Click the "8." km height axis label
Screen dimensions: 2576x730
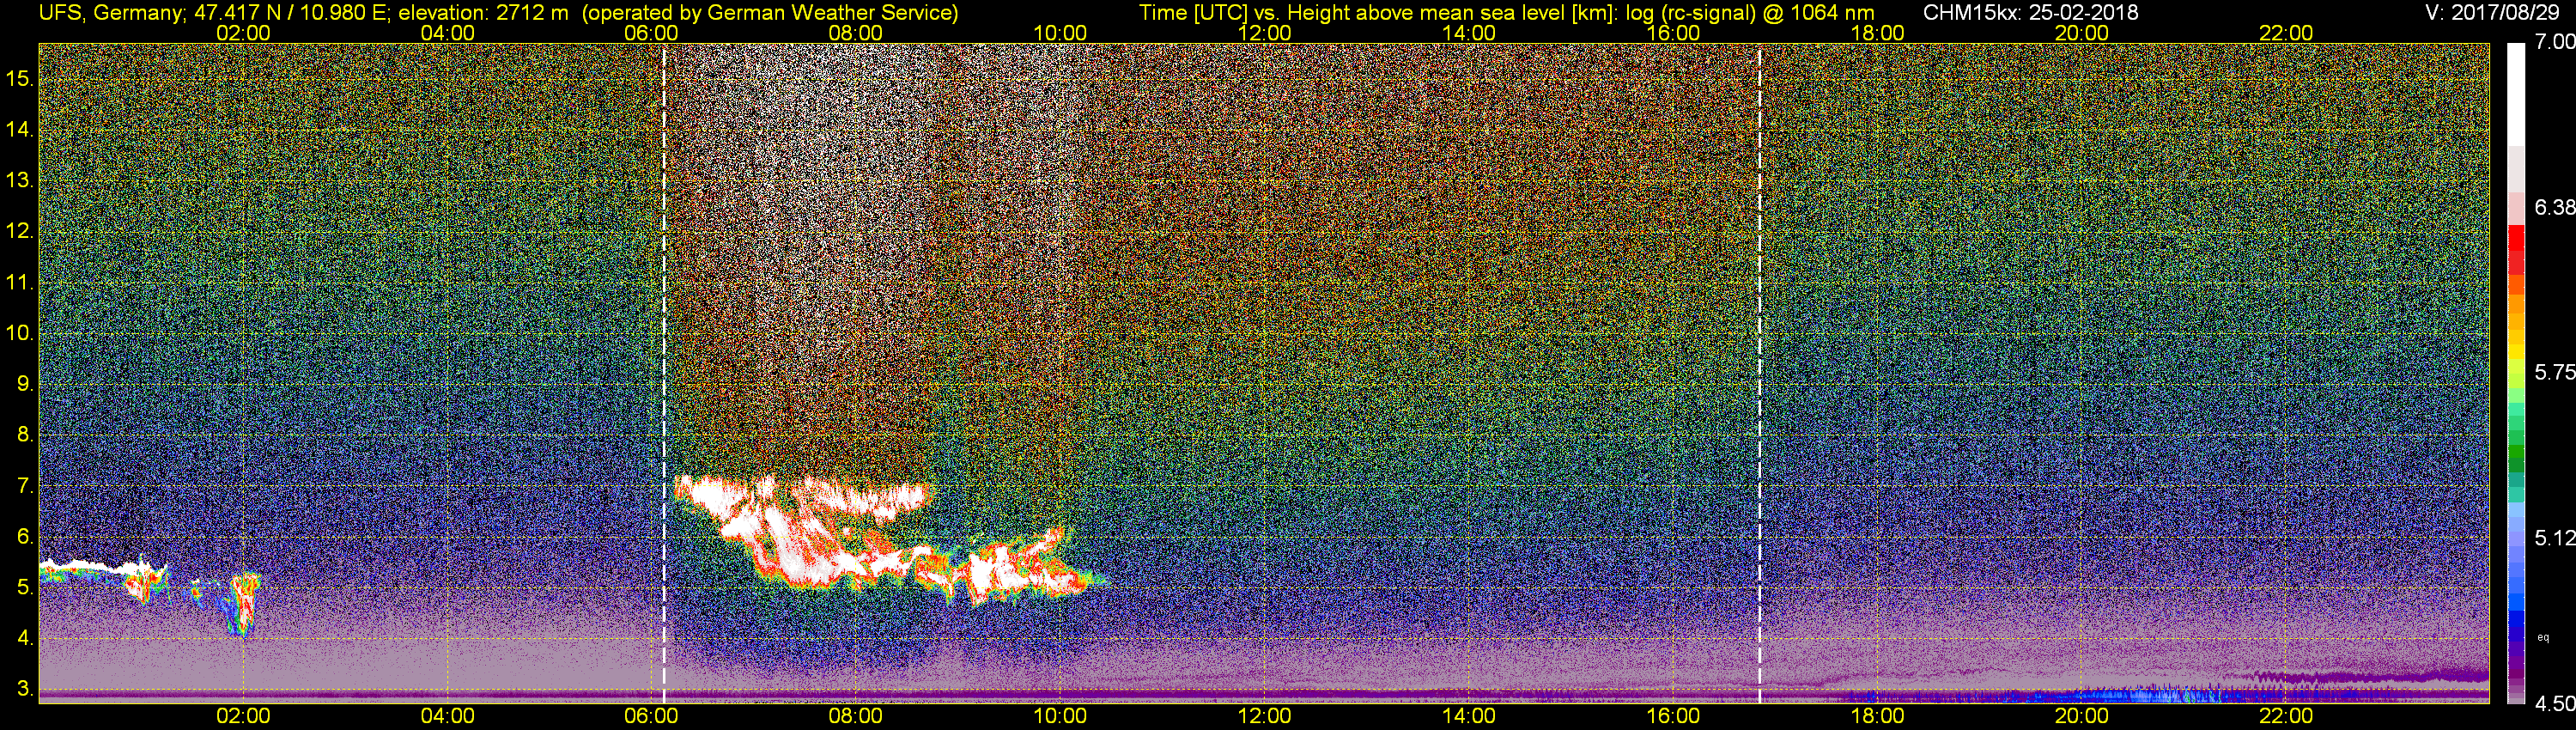pyautogui.click(x=25, y=435)
